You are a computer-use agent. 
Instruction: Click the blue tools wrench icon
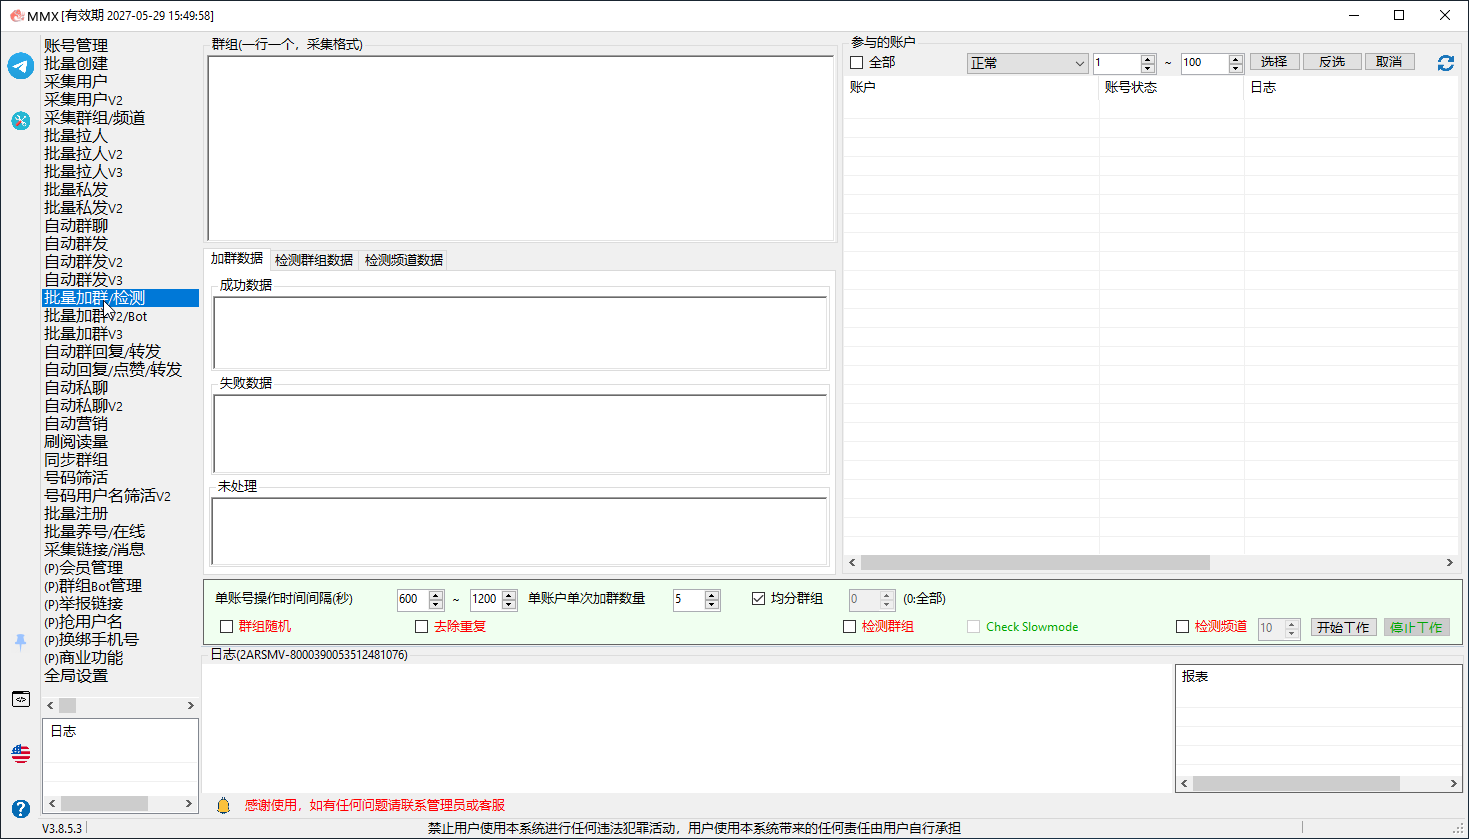pyautogui.click(x=21, y=121)
